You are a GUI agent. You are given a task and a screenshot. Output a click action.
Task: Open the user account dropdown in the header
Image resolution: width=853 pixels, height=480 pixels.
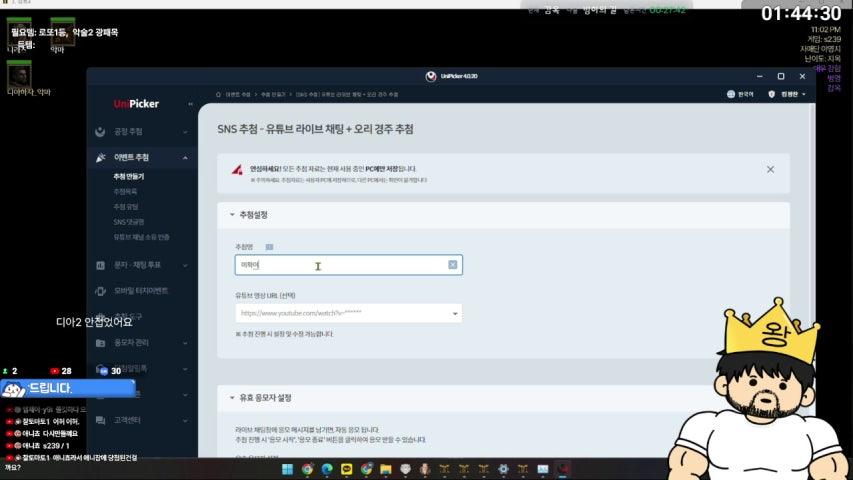click(787, 94)
